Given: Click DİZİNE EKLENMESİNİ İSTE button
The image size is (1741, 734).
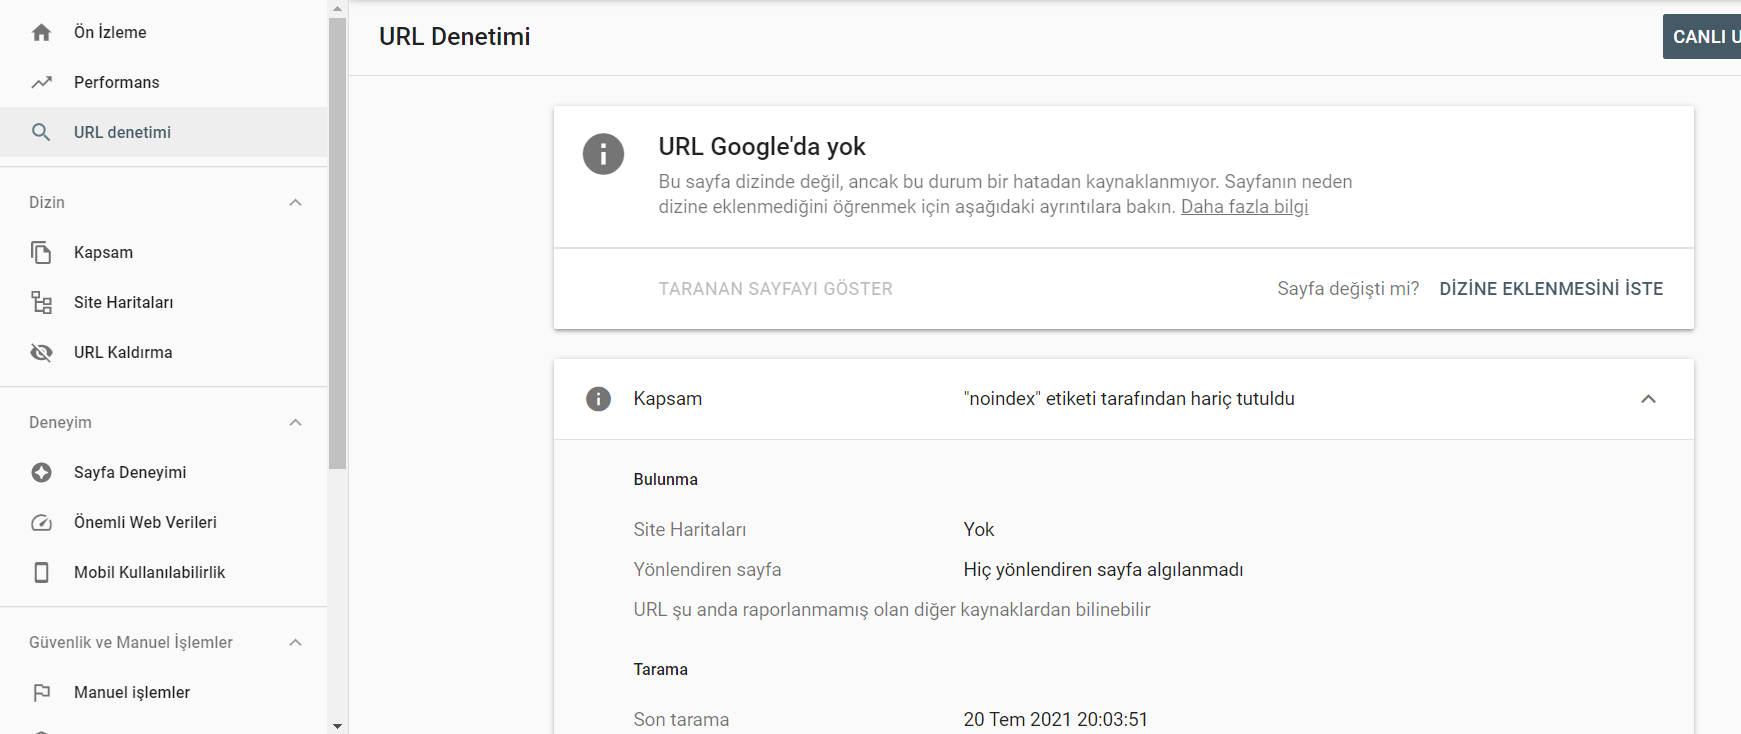Looking at the screenshot, I should 1551,289.
